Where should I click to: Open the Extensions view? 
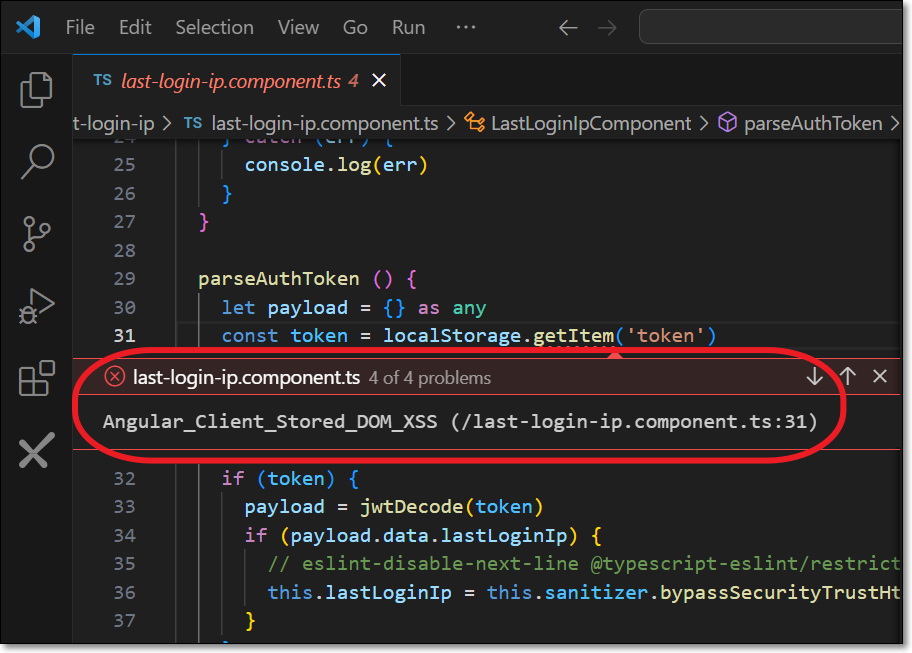37,378
